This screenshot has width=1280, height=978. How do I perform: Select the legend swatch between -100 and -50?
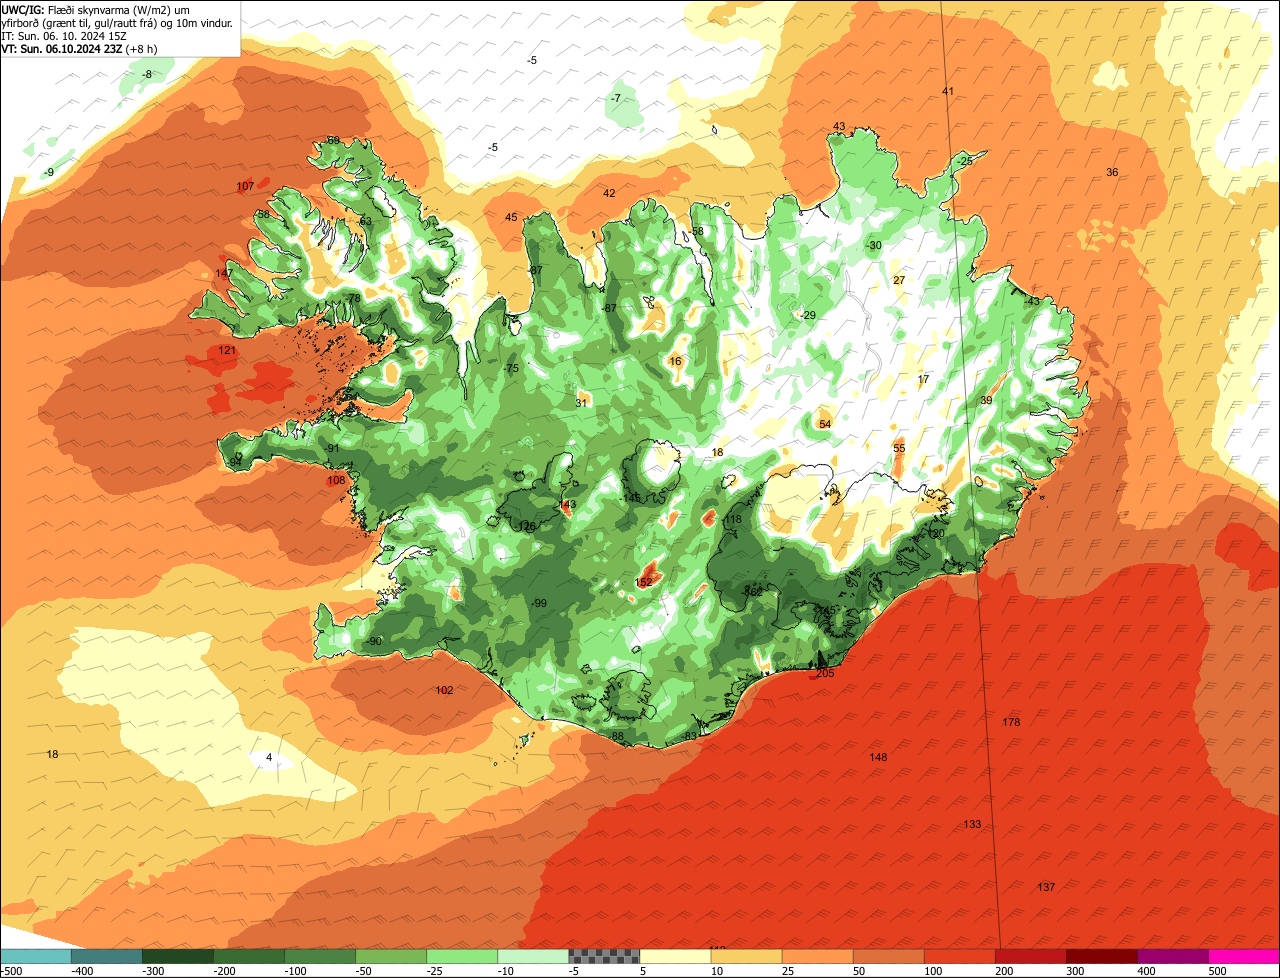pyautogui.click(x=320, y=956)
